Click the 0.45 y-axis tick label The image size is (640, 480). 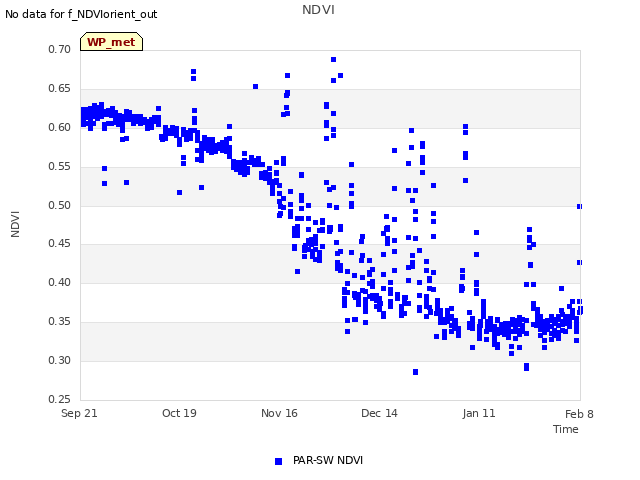coord(60,244)
